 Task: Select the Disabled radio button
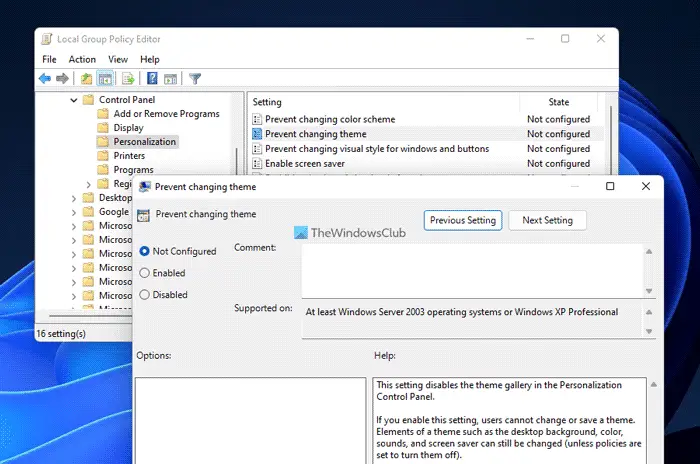tap(146, 295)
